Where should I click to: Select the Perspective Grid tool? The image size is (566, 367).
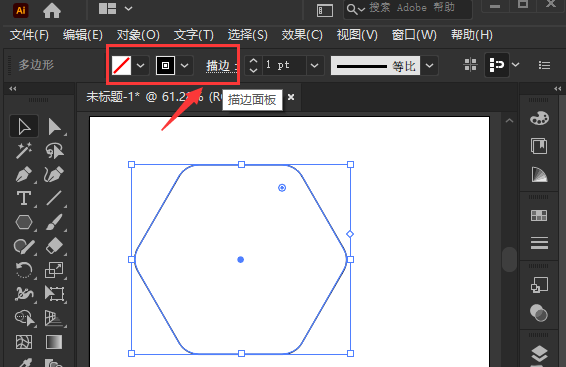[x=54, y=318]
